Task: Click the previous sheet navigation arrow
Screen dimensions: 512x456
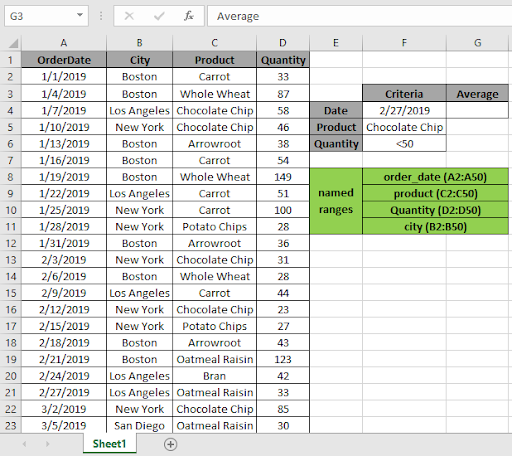Action: (x=24, y=444)
